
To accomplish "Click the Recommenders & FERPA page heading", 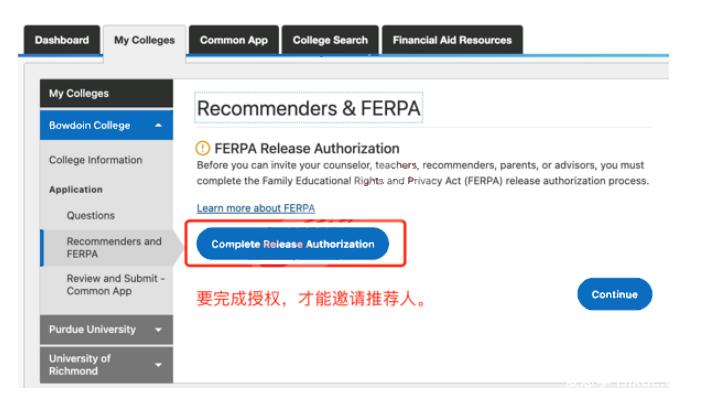I will point(309,108).
